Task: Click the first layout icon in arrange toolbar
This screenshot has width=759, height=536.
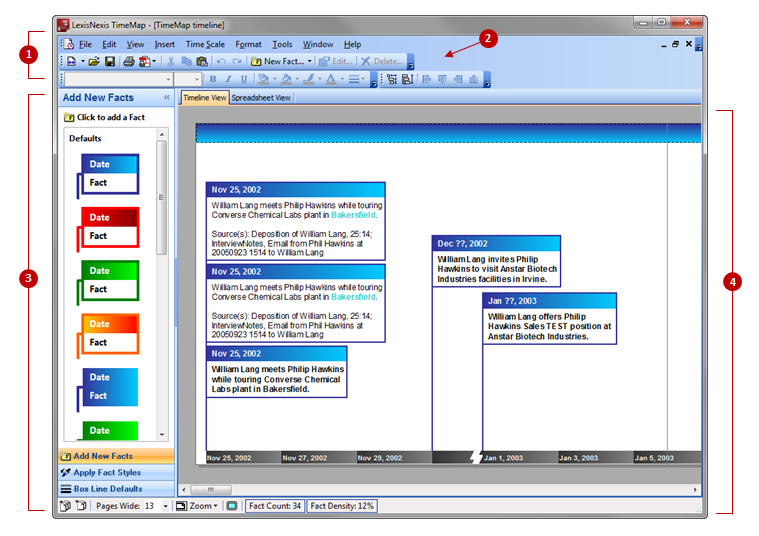Action: [x=392, y=79]
